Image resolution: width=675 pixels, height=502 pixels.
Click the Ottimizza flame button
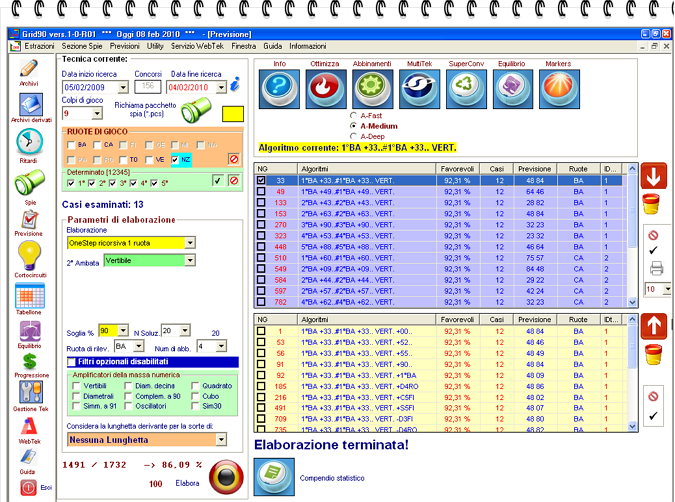pos(326,89)
